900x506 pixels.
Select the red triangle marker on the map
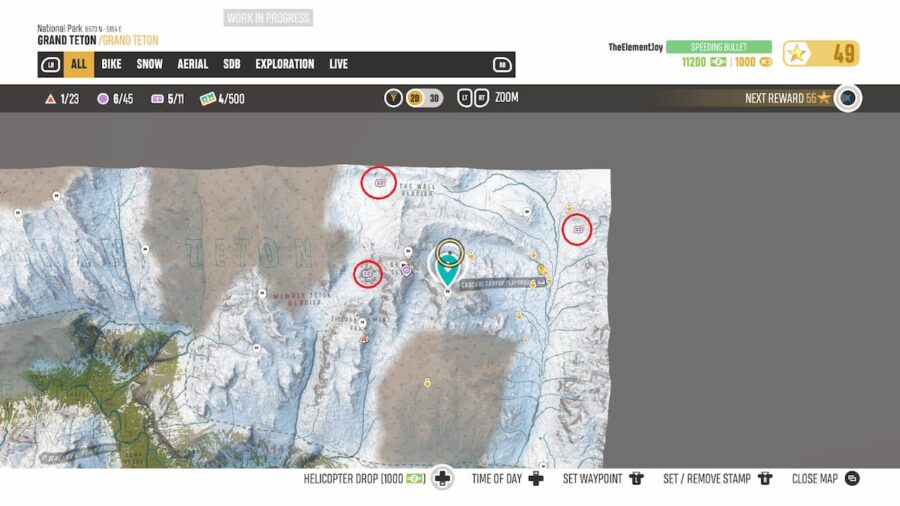tap(364, 339)
